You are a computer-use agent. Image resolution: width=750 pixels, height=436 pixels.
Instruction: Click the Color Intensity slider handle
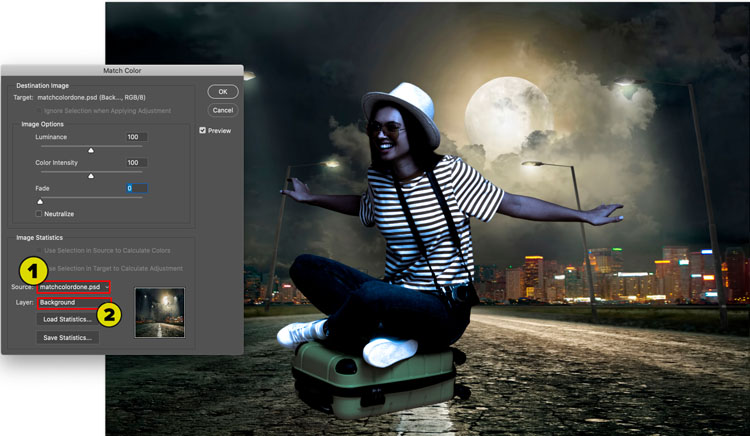[91, 175]
